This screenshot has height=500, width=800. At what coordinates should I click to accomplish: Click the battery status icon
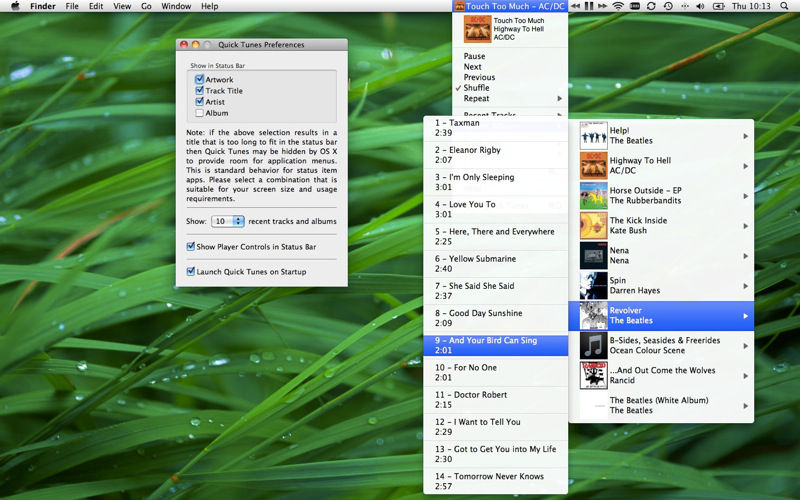tap(718, 6)
